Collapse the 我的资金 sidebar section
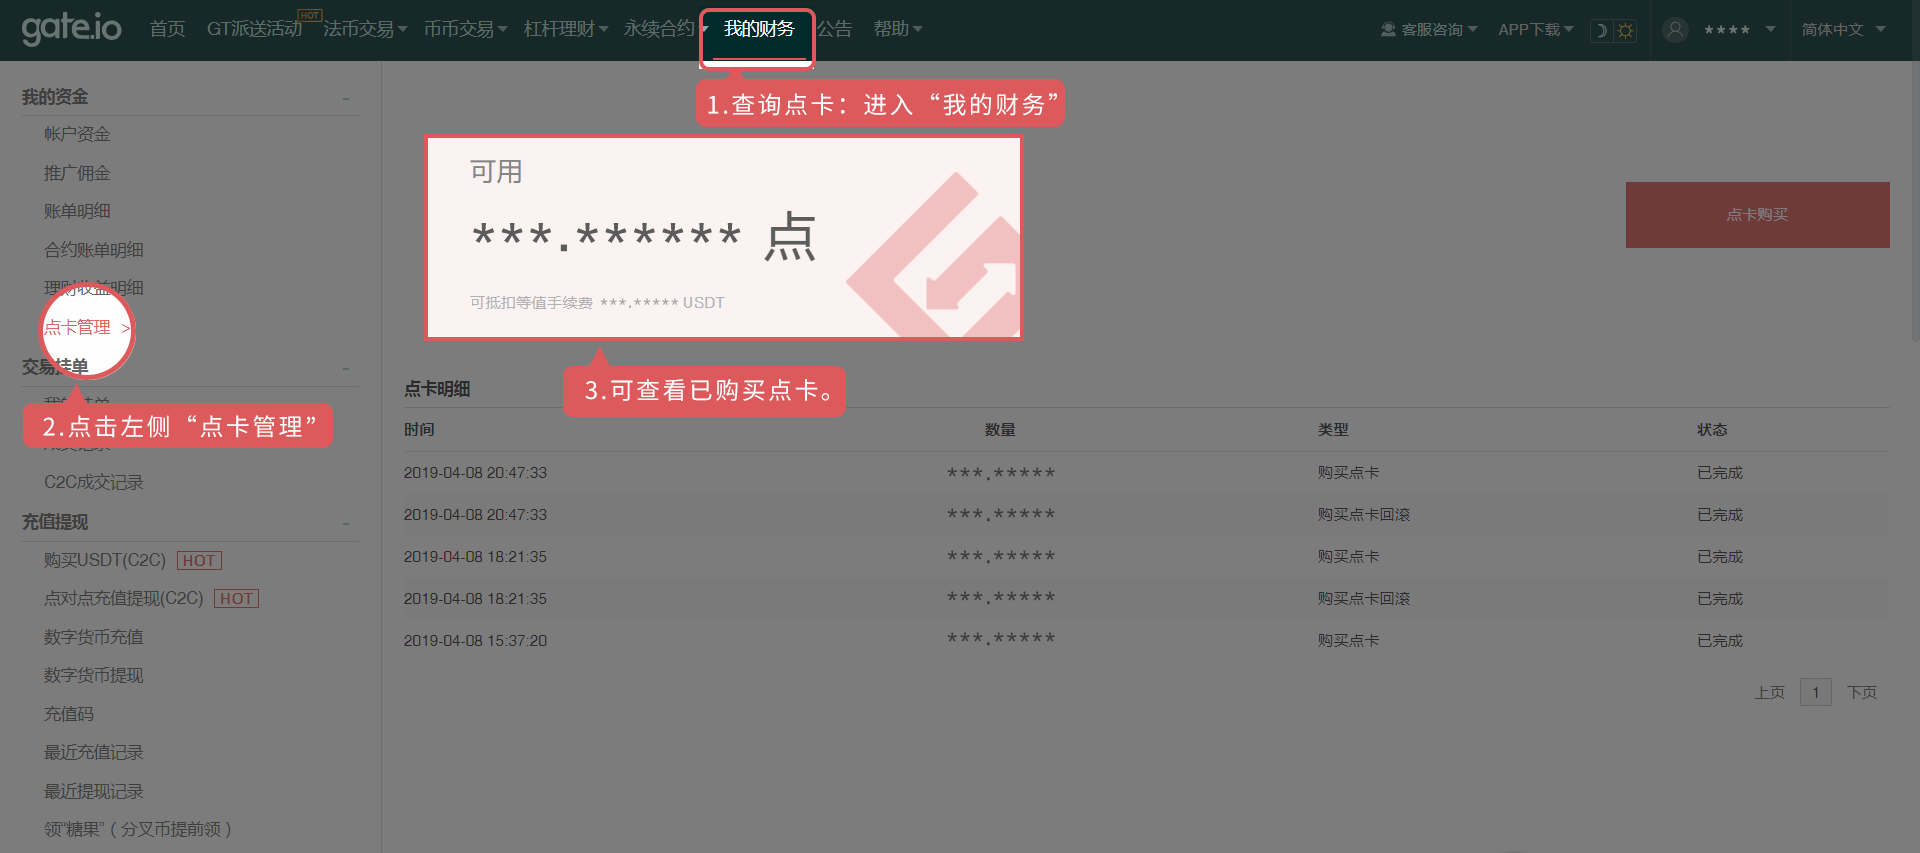The width and height of the screenshot is (1920, 853). pos(346,98)
